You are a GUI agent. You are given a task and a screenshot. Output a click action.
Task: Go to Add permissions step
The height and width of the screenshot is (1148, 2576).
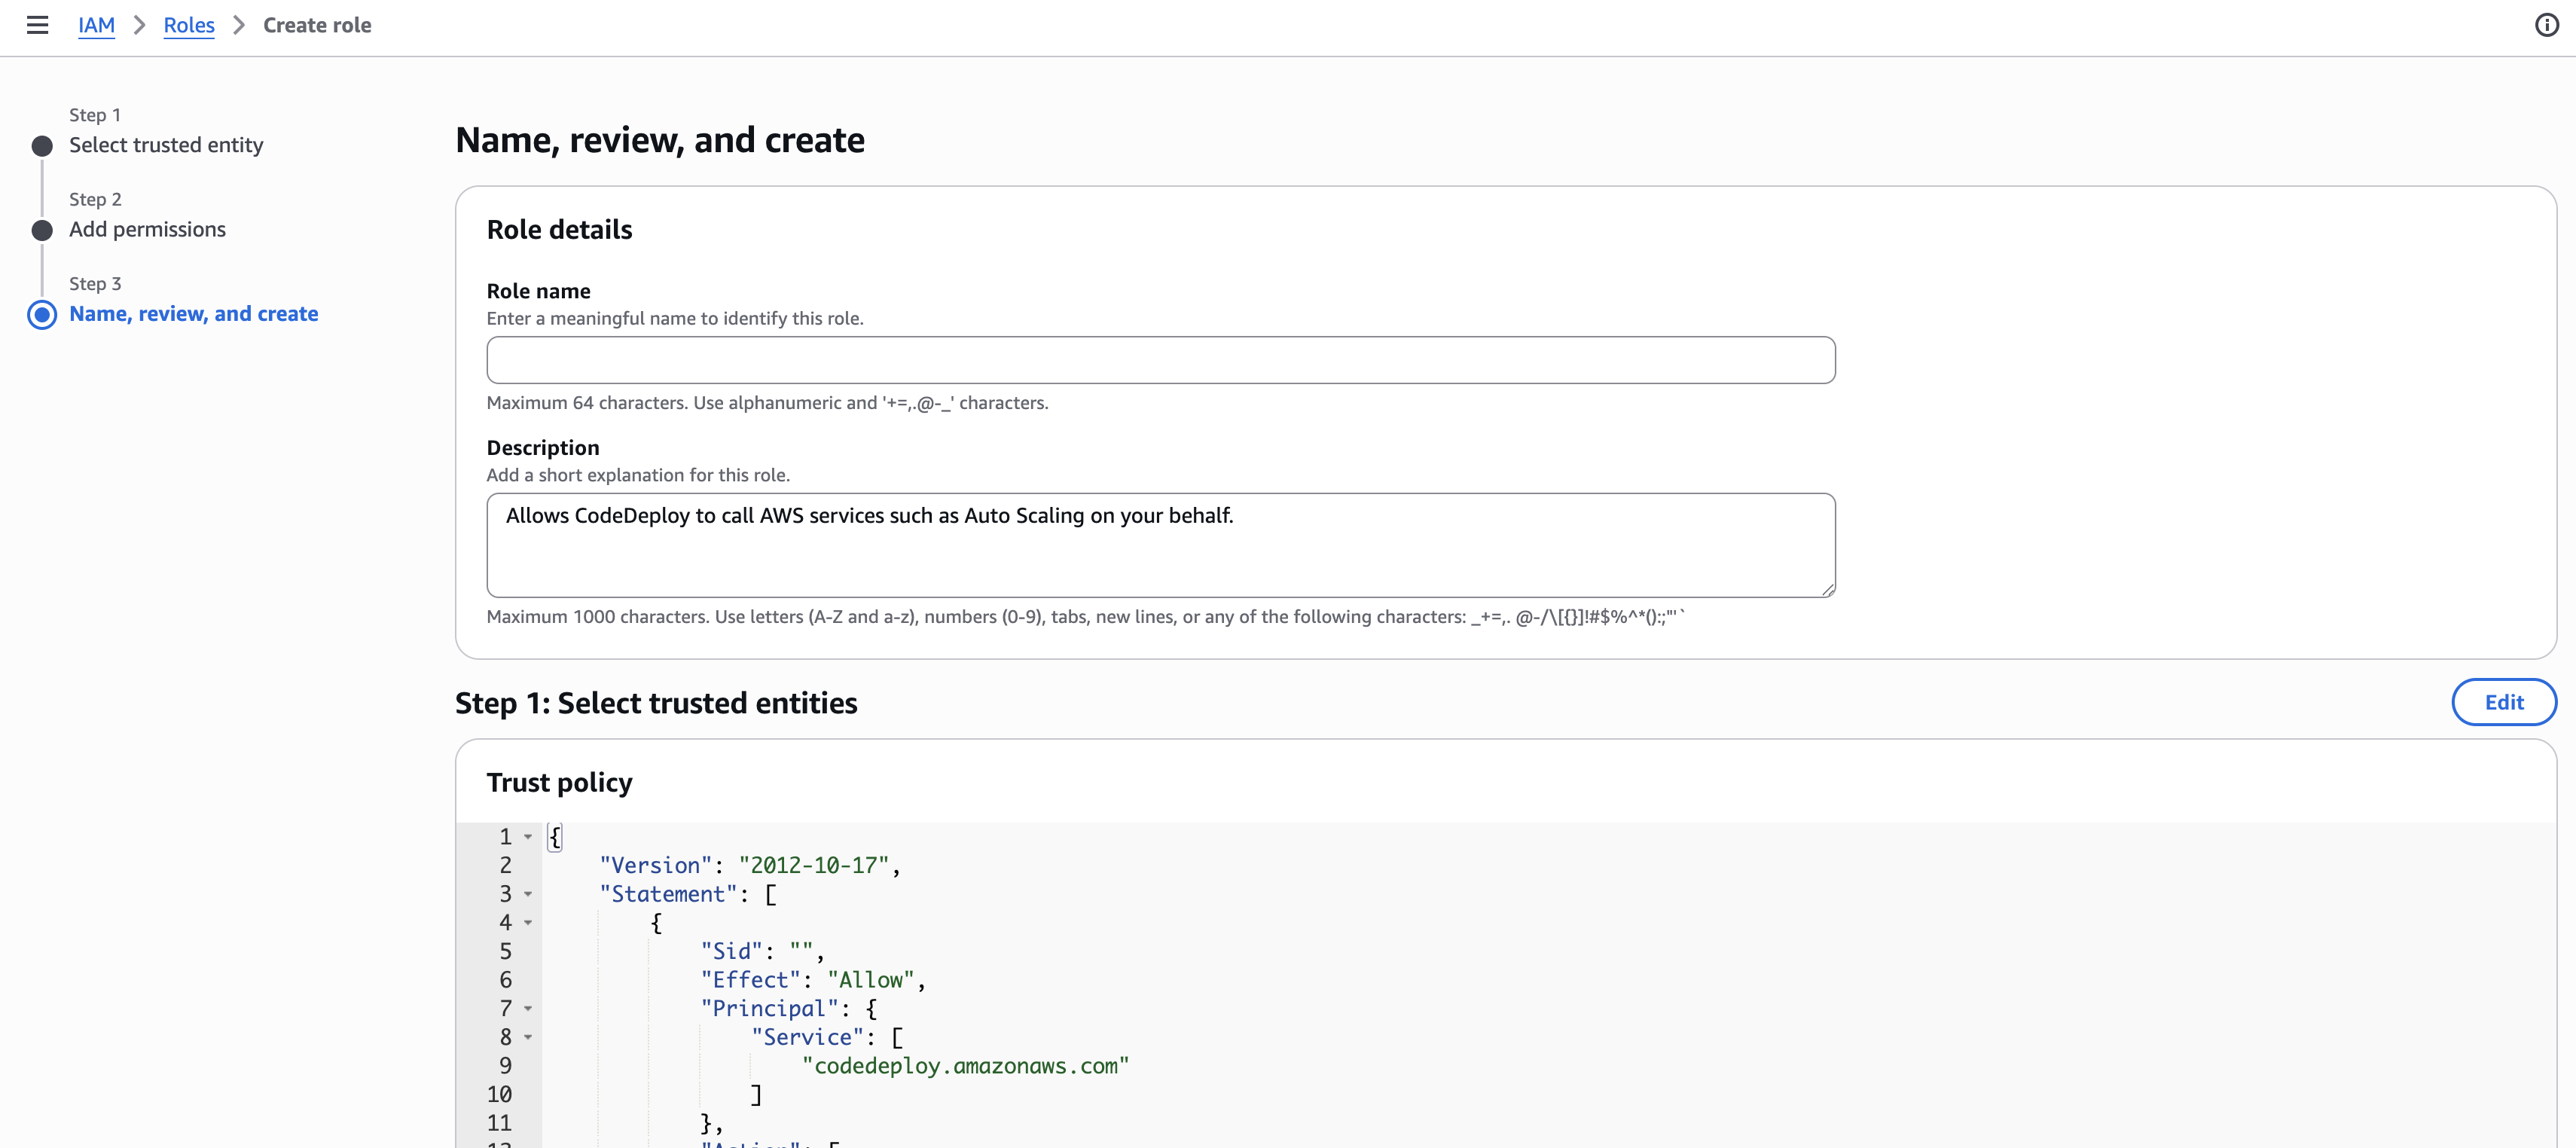(x=147, y=230)
